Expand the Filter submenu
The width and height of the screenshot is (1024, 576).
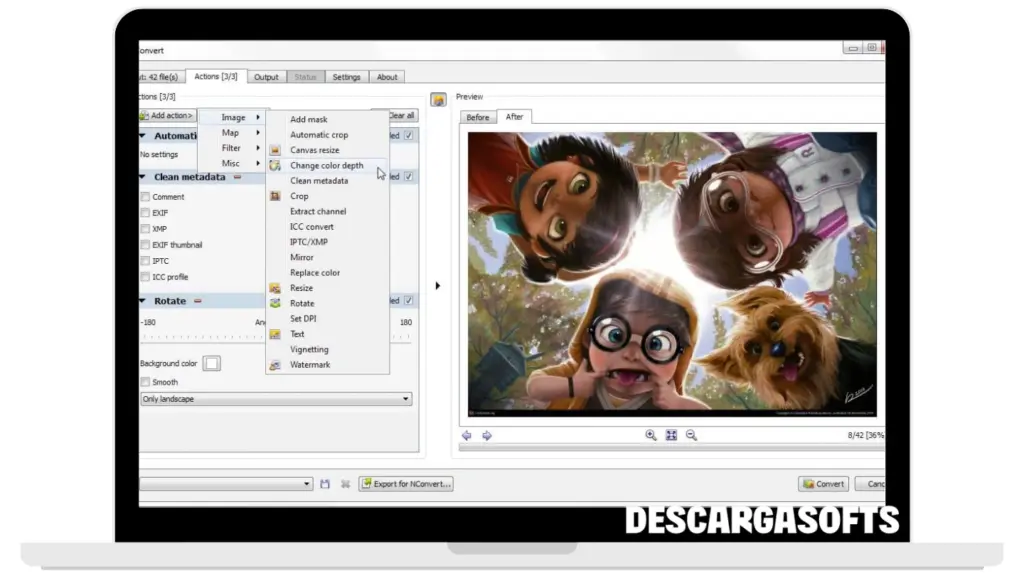[232, 148]
